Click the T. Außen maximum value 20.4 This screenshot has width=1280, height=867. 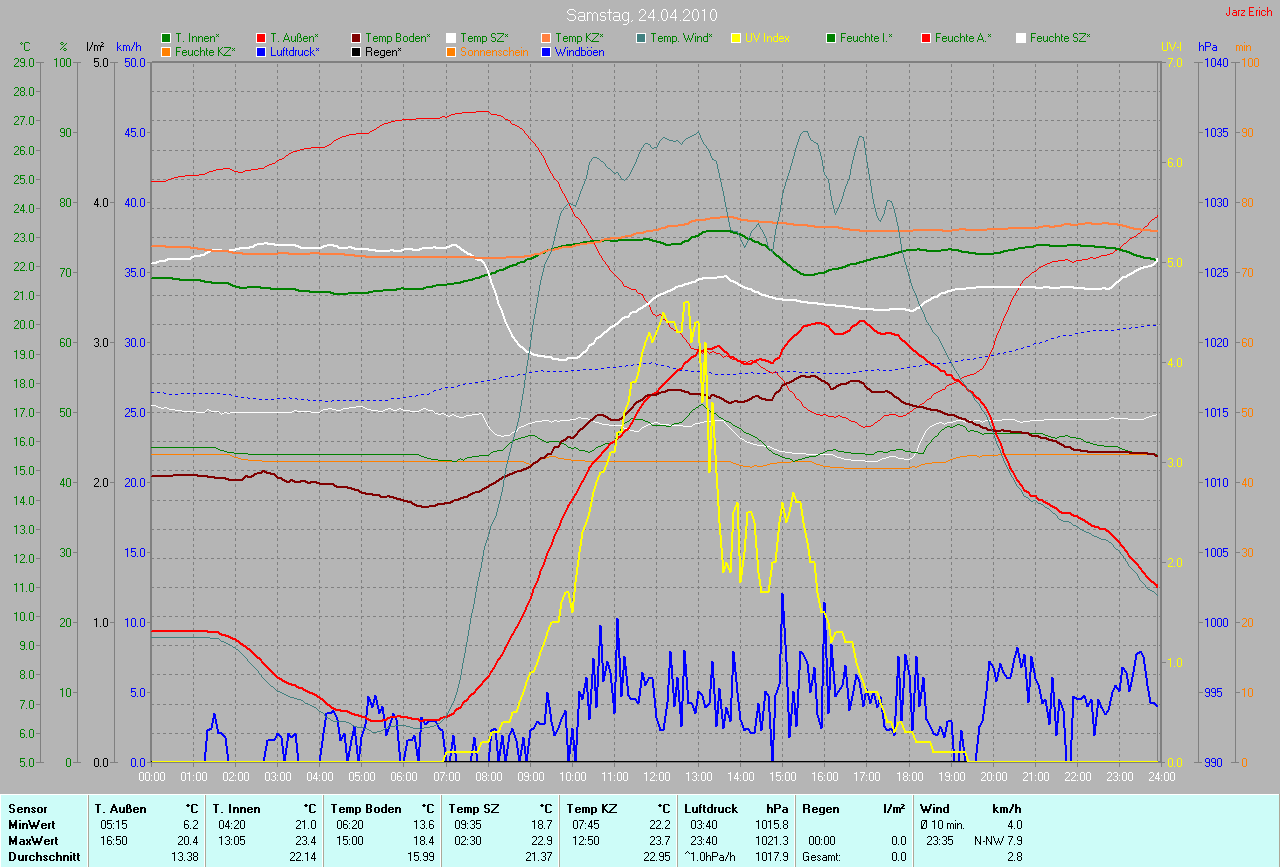coord(188,840)
